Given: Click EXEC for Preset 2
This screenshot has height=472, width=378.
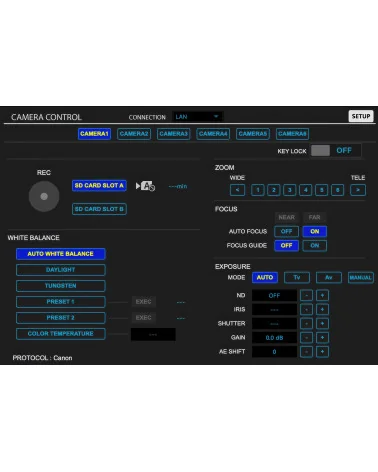Looking at the screenshot, I should point(144,318).
